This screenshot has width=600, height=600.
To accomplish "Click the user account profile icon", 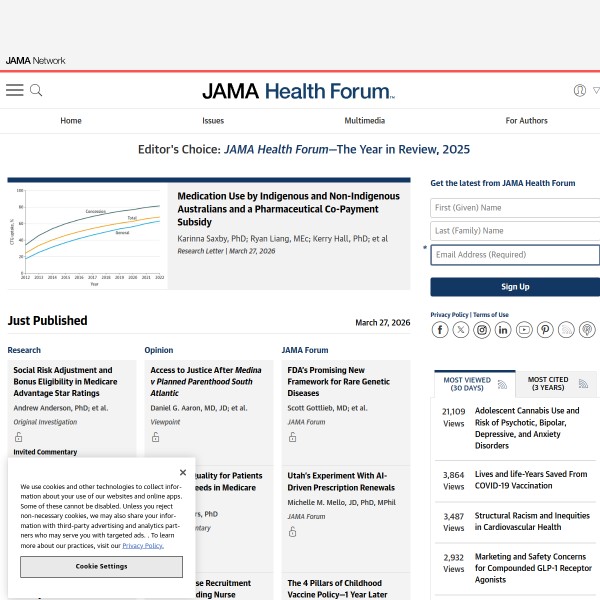I will click(579, 90).
